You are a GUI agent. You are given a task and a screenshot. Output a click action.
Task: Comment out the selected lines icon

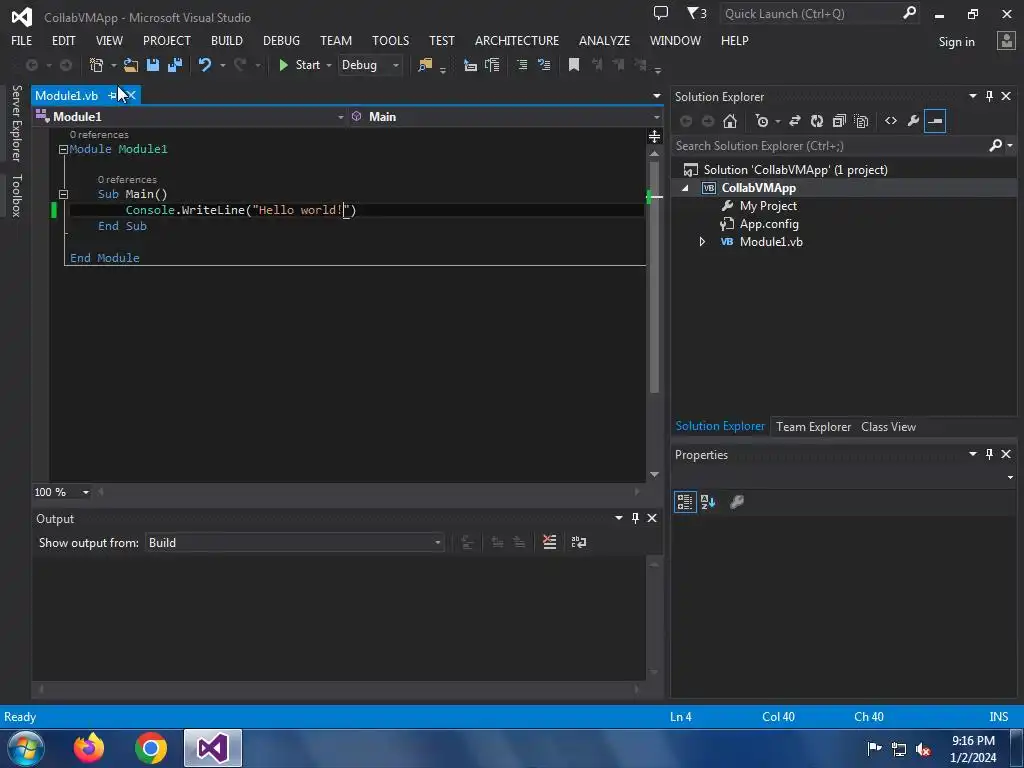point(522,65)
